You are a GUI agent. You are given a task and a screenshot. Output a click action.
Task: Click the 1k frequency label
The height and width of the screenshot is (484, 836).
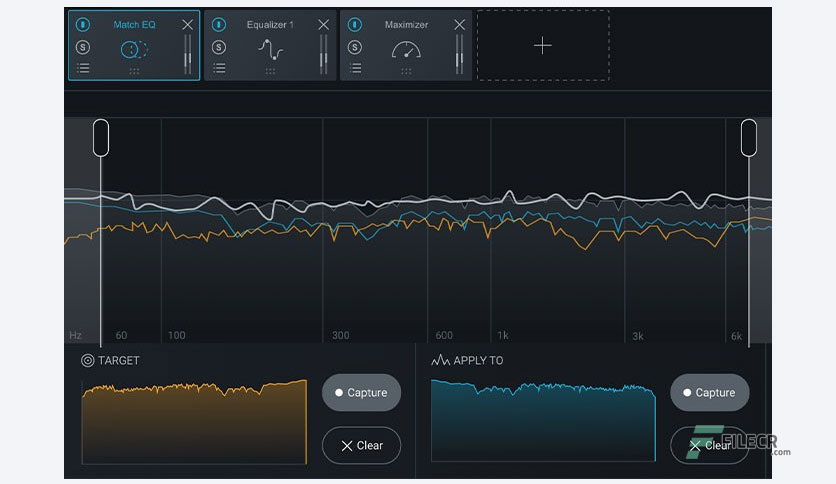click(503, 335)
